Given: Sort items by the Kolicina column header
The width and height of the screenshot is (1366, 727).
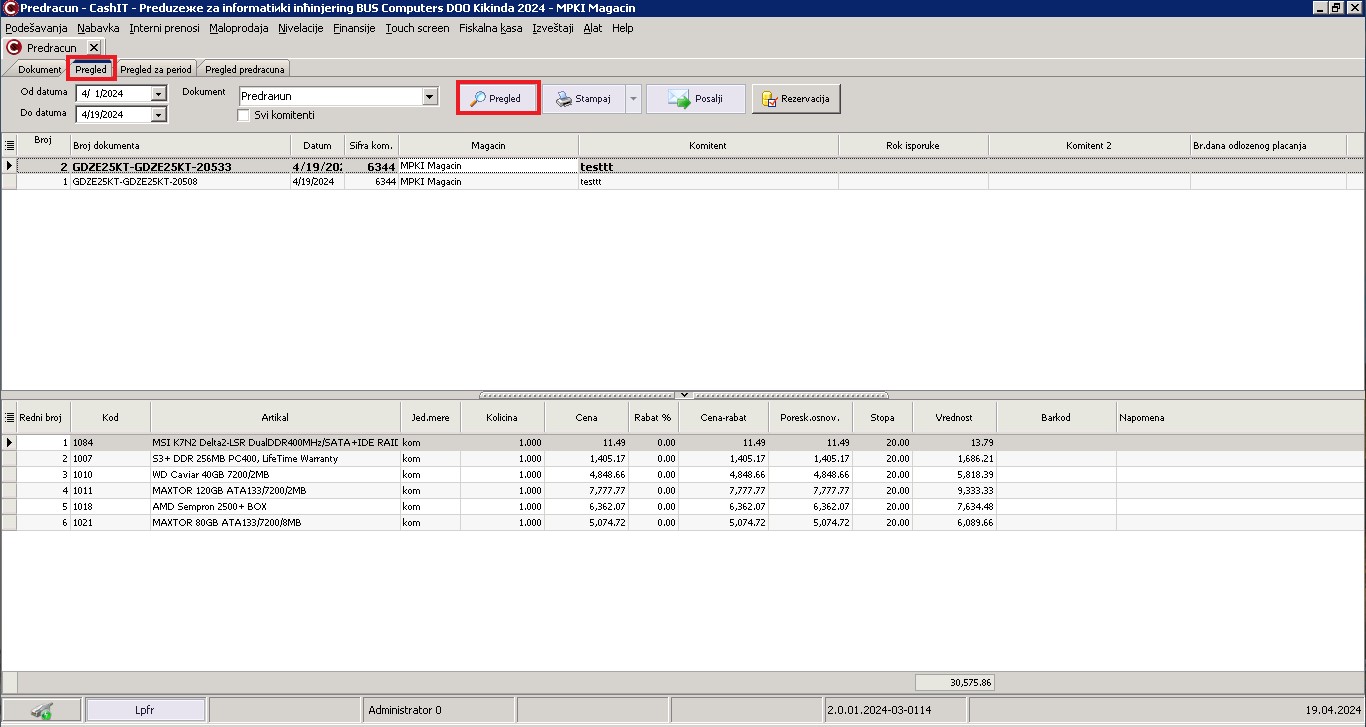Looking at the screenshot, I should [x=502, y=416].
